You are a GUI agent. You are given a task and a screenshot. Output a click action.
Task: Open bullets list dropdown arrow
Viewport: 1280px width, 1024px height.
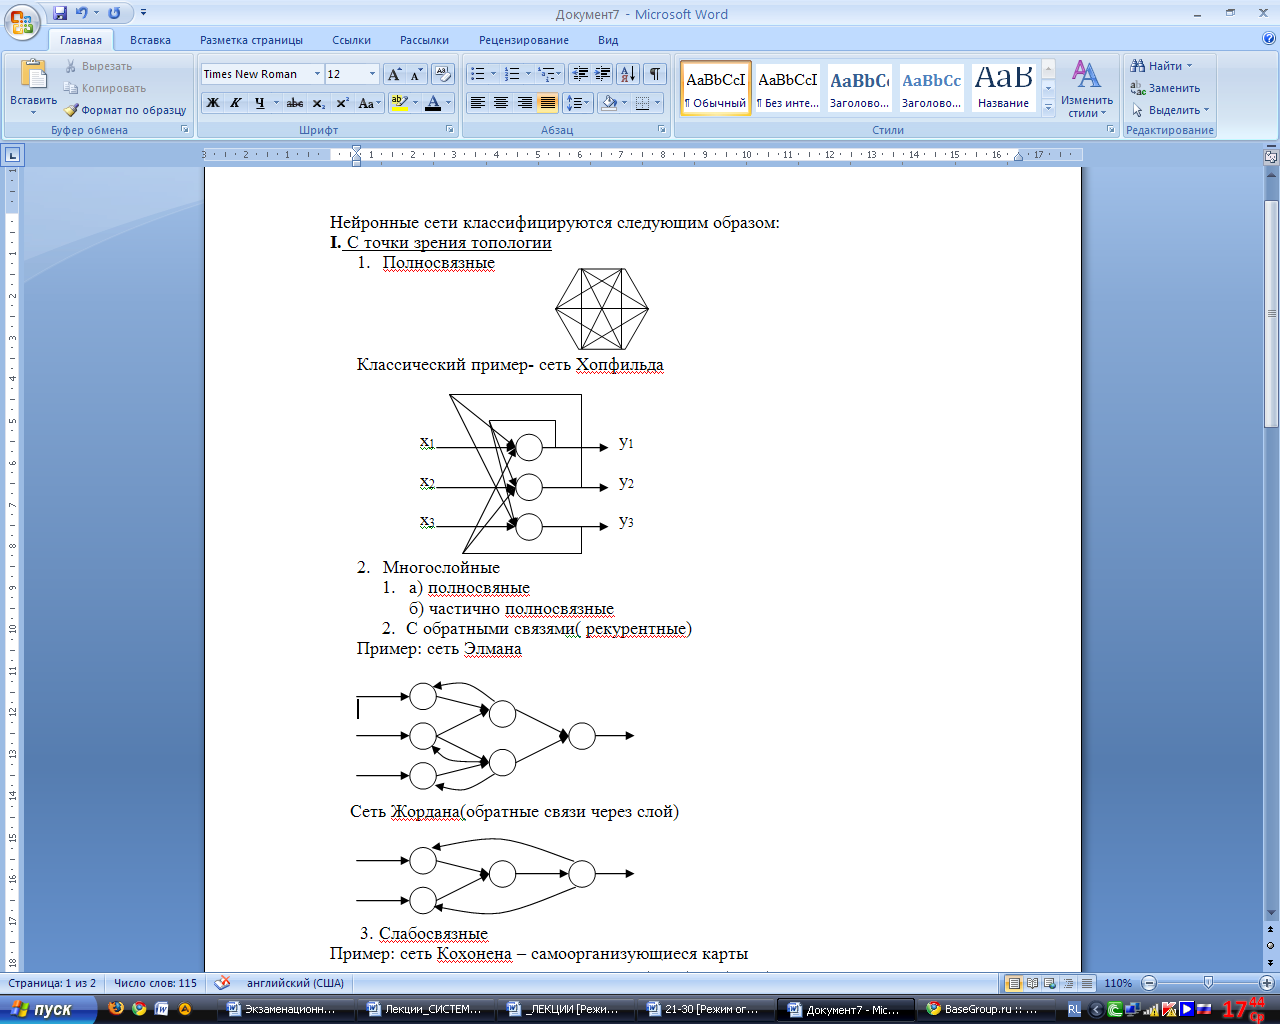tap(493, 74)
